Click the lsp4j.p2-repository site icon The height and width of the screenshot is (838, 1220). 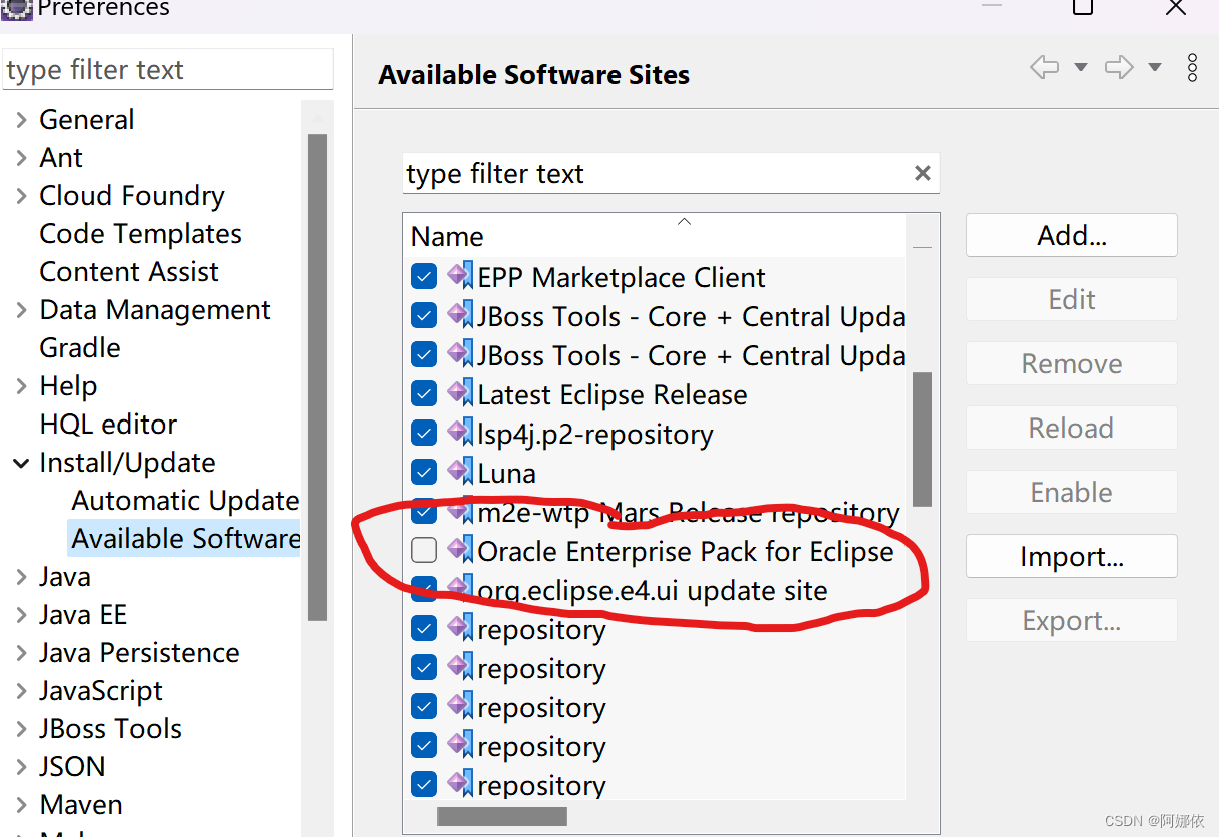coord(460,433)
